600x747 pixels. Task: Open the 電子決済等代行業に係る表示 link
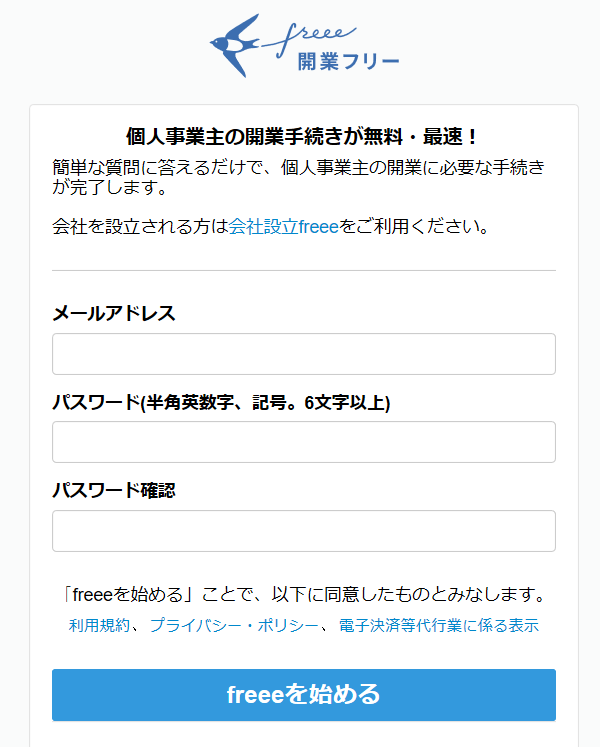[438, 625]
